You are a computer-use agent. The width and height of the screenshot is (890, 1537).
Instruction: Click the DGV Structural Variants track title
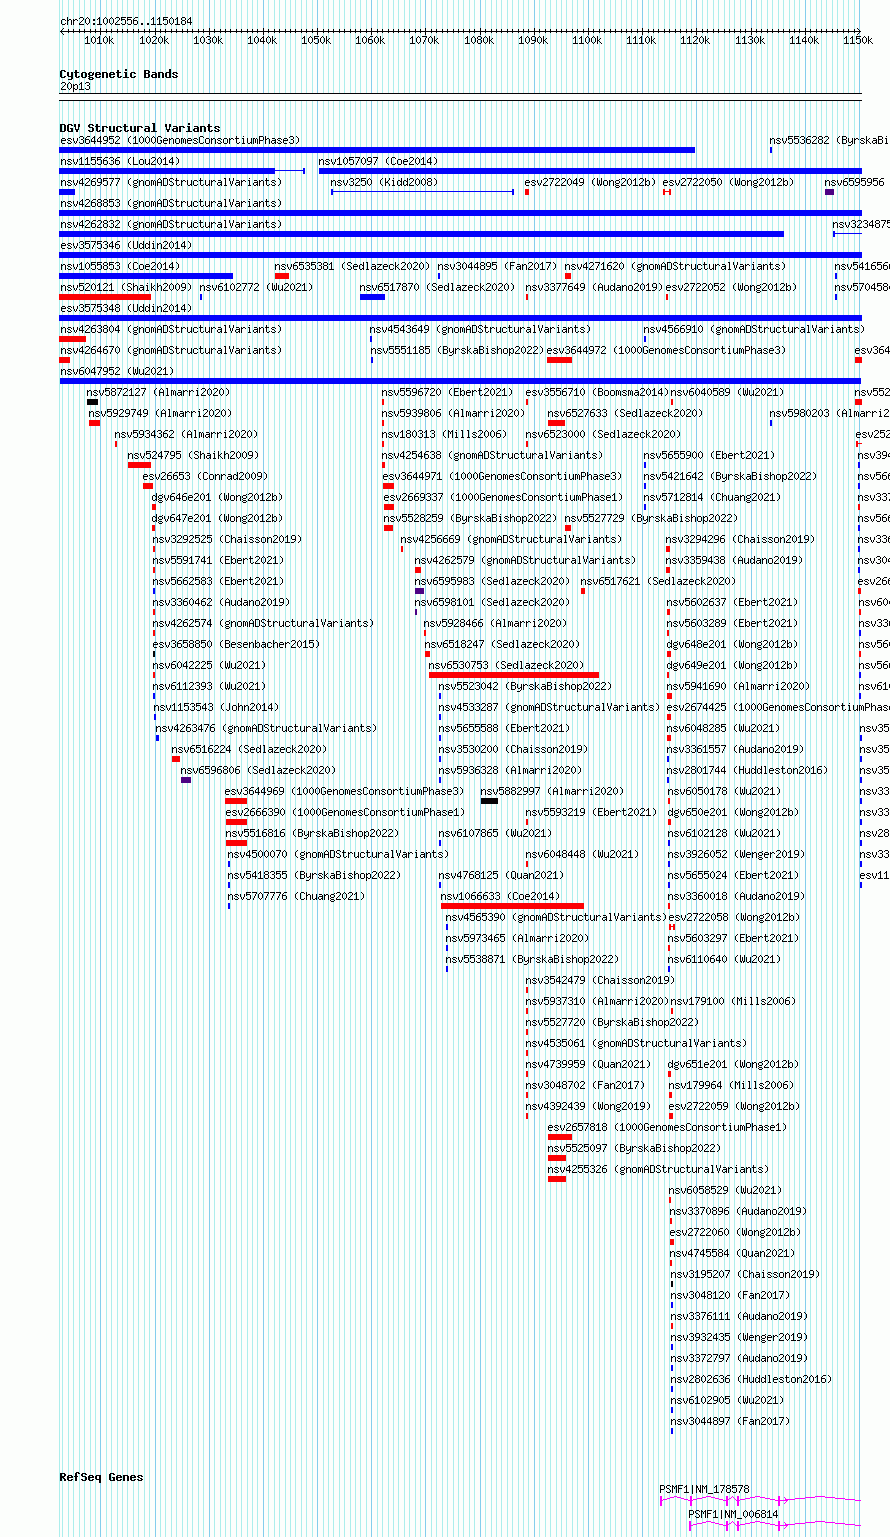140,128
